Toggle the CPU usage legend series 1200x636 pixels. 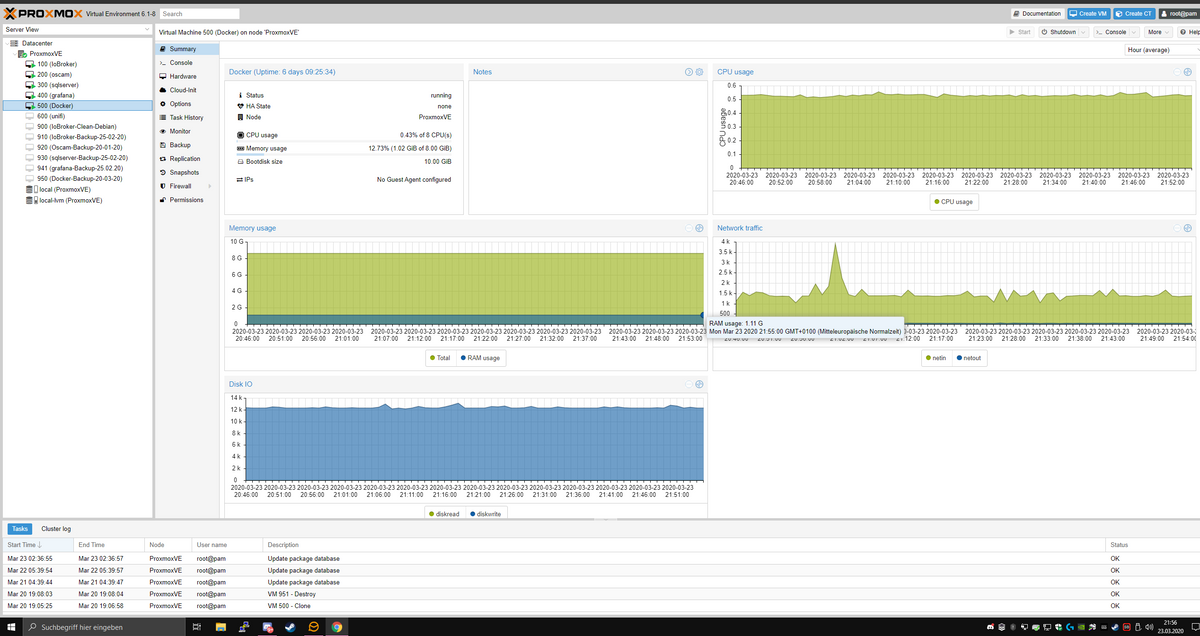click(953, 202)
